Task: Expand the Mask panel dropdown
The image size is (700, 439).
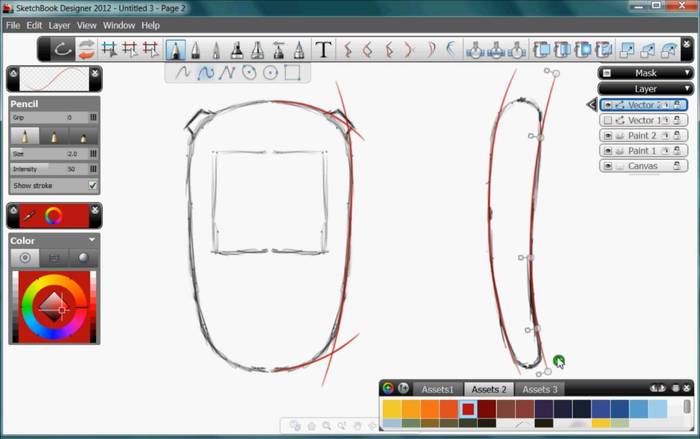Action: click(x=688, y=73)
